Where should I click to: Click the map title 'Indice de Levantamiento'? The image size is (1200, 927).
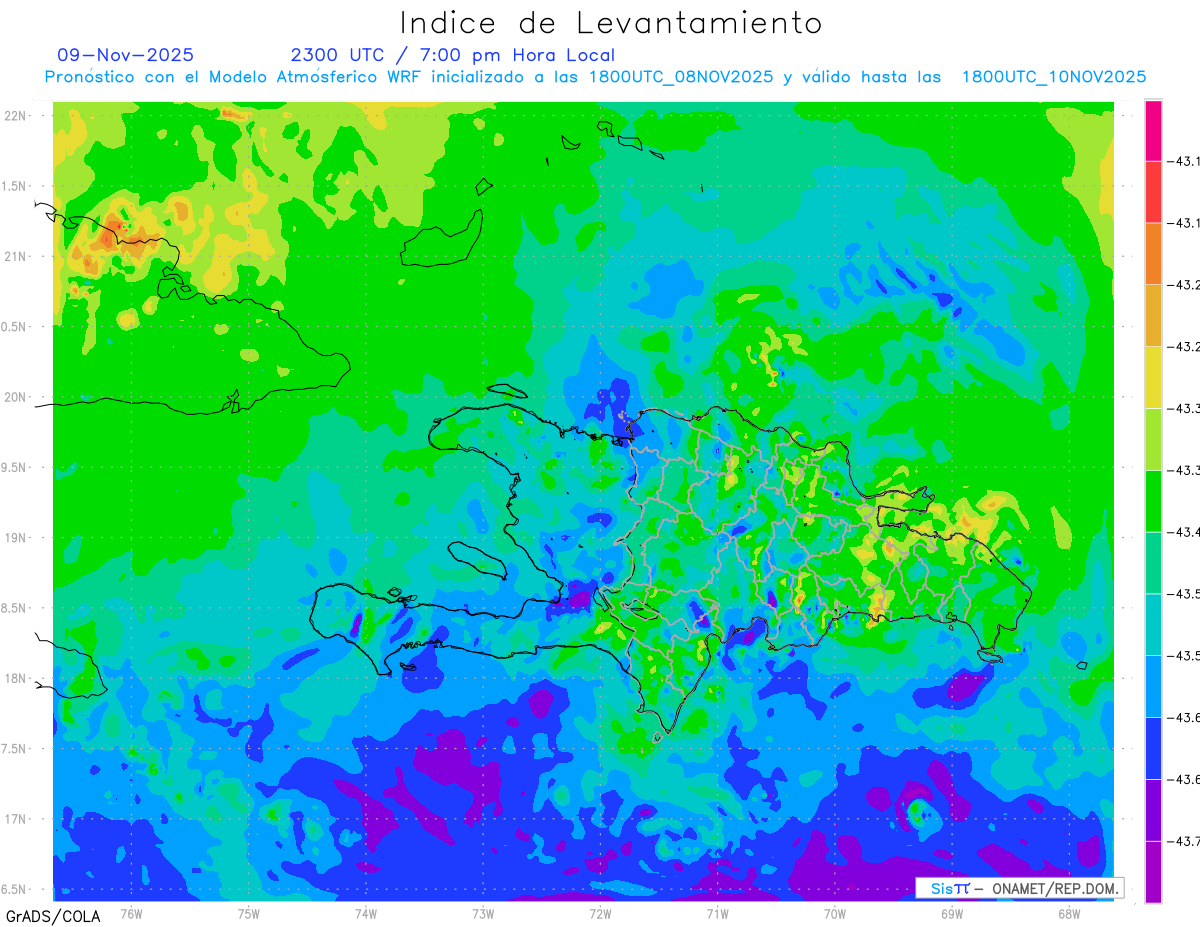pyautogui.click(x=611, y=22)
